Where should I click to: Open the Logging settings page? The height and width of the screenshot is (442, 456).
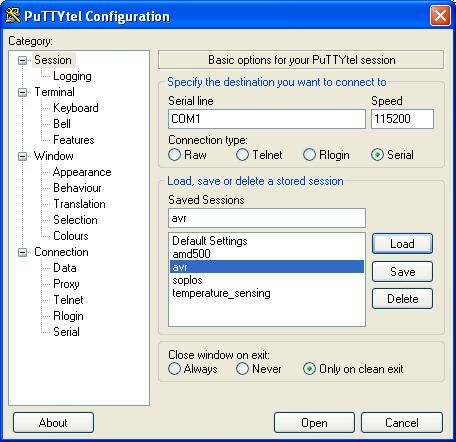coord(72,76)
